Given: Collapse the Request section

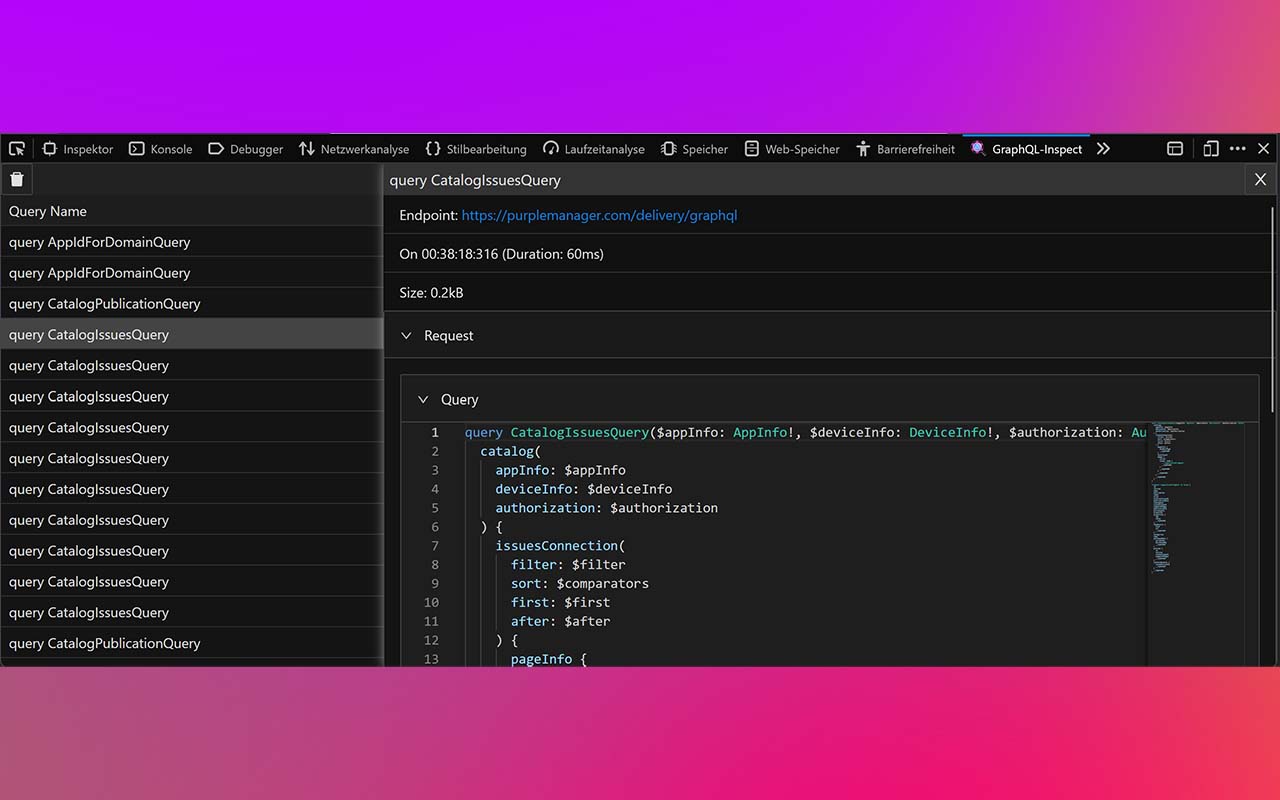Looking at the screenshot, I should [x=406, y=335].
